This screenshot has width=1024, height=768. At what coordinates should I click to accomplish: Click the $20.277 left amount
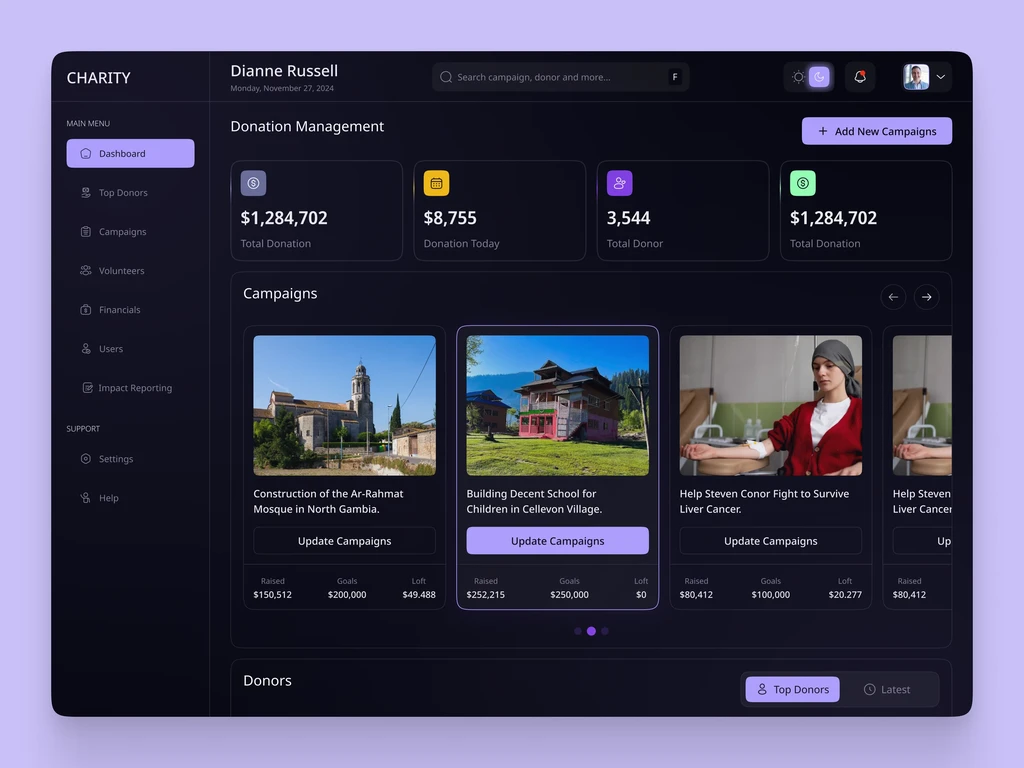coord(845,595)
